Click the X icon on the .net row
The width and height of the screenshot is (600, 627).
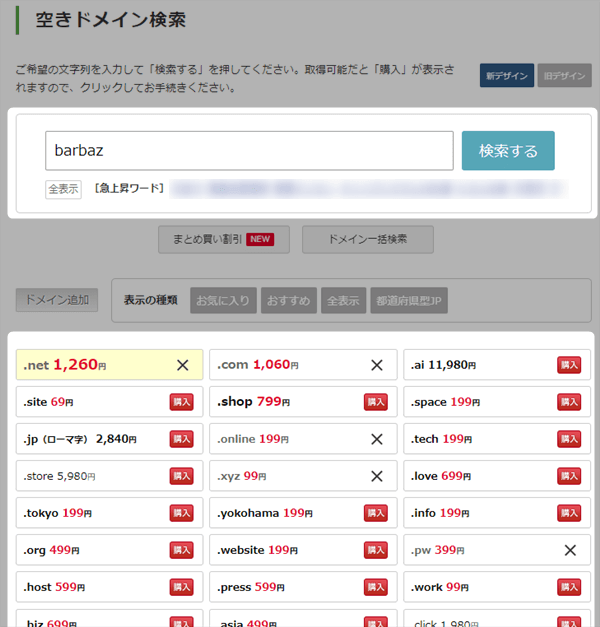point(182,365)
